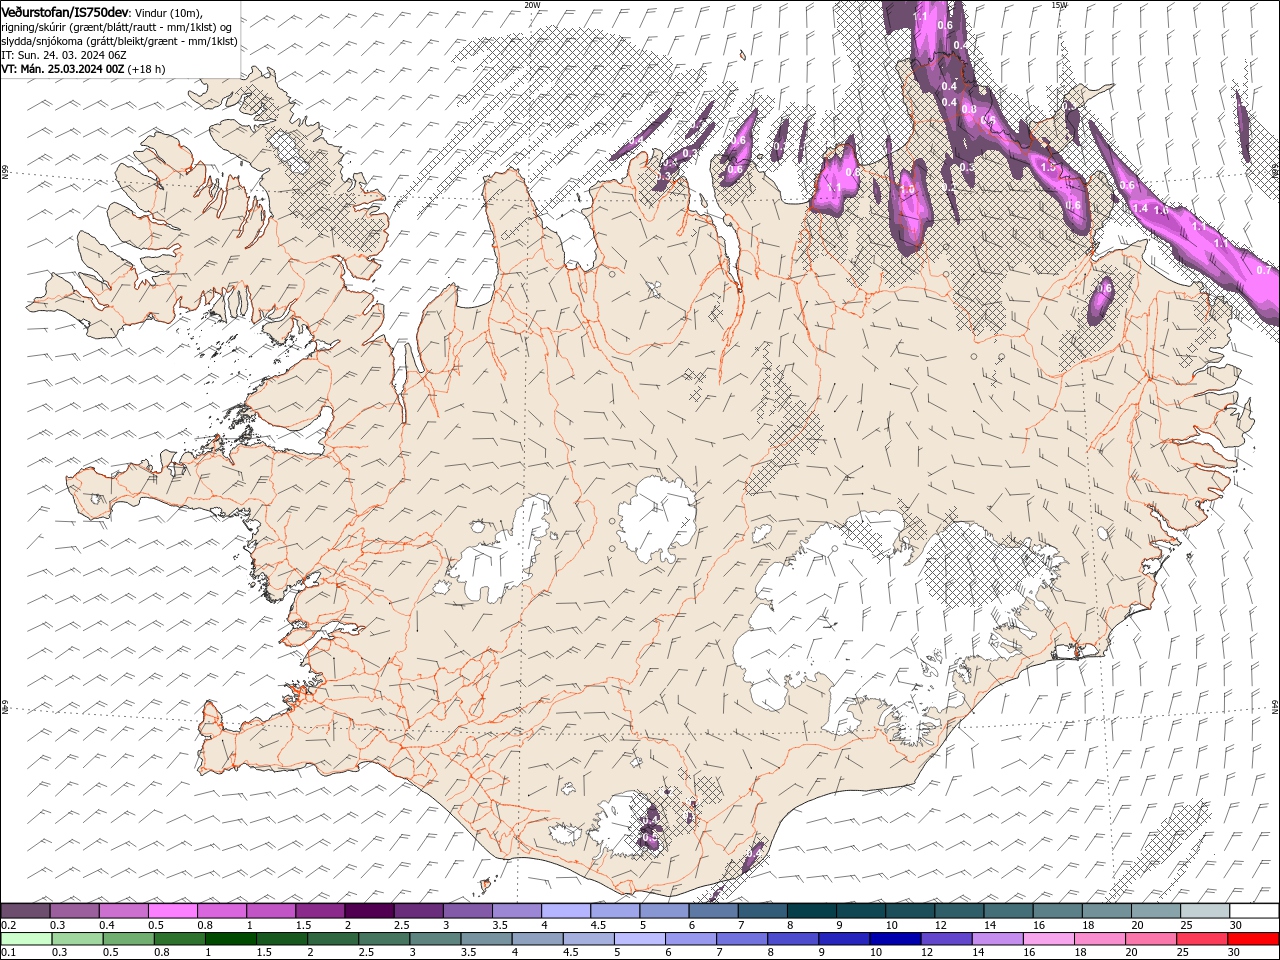The image size is (1280, 960).
Task: Click the '(+18 h)' forecast offset text
Action: (147, 69)
